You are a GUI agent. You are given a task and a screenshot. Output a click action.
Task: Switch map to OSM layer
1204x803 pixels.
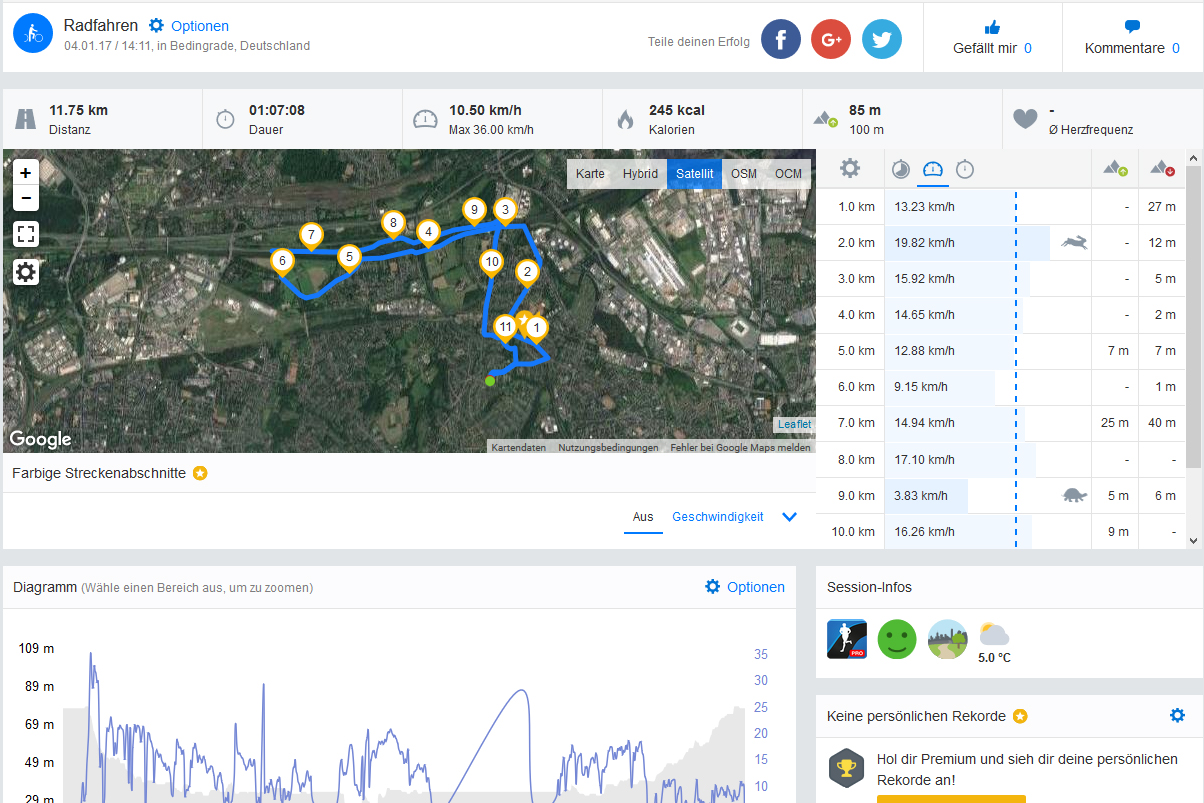743,174
